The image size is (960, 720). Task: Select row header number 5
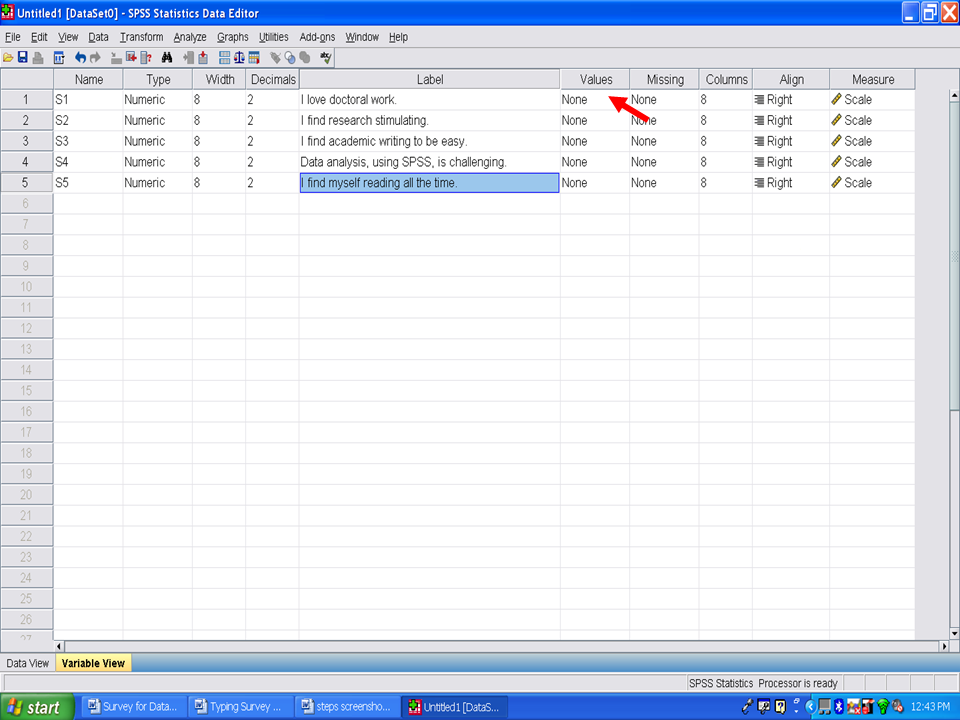[x=26, y=183]
